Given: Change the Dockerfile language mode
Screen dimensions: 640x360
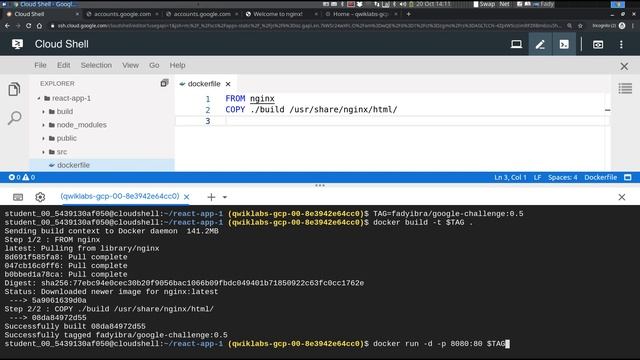Looking at the screenshot, I should [x=600, y=177].
